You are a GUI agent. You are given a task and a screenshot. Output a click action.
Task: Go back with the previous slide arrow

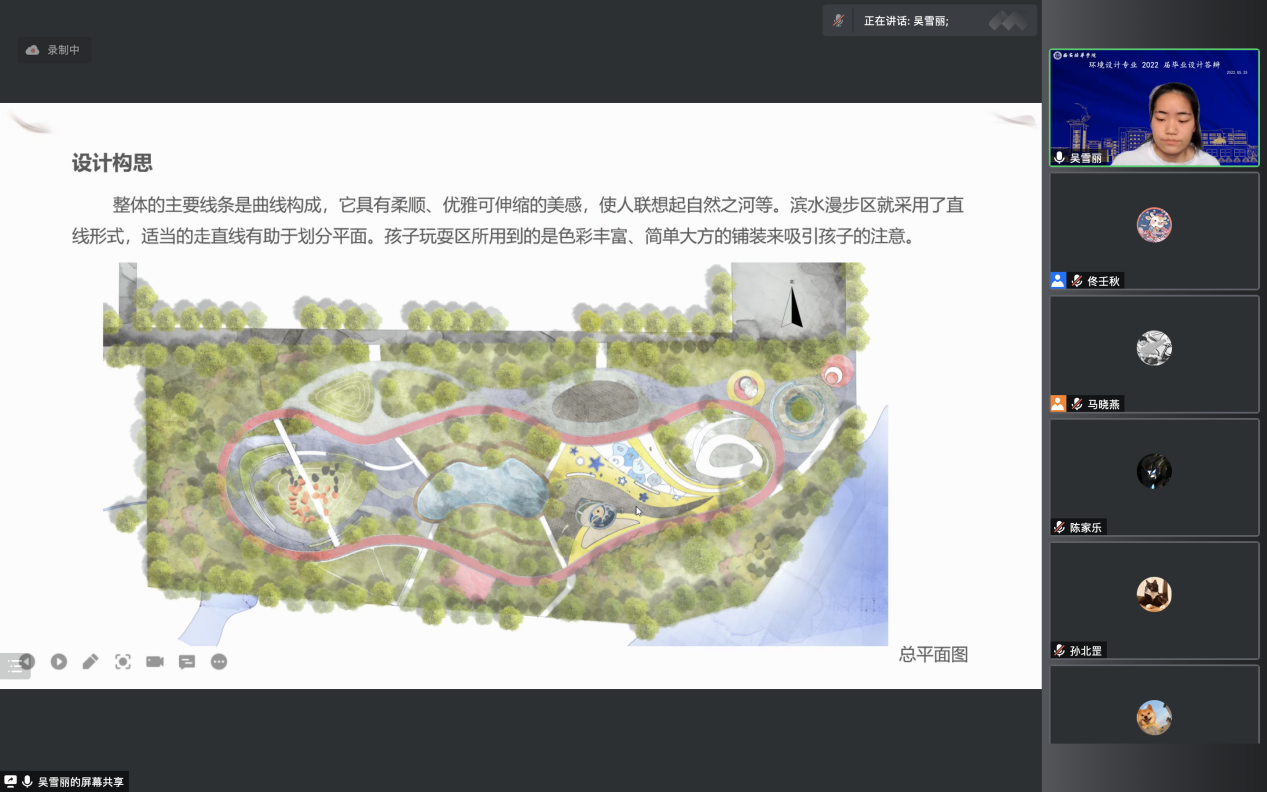27,661
